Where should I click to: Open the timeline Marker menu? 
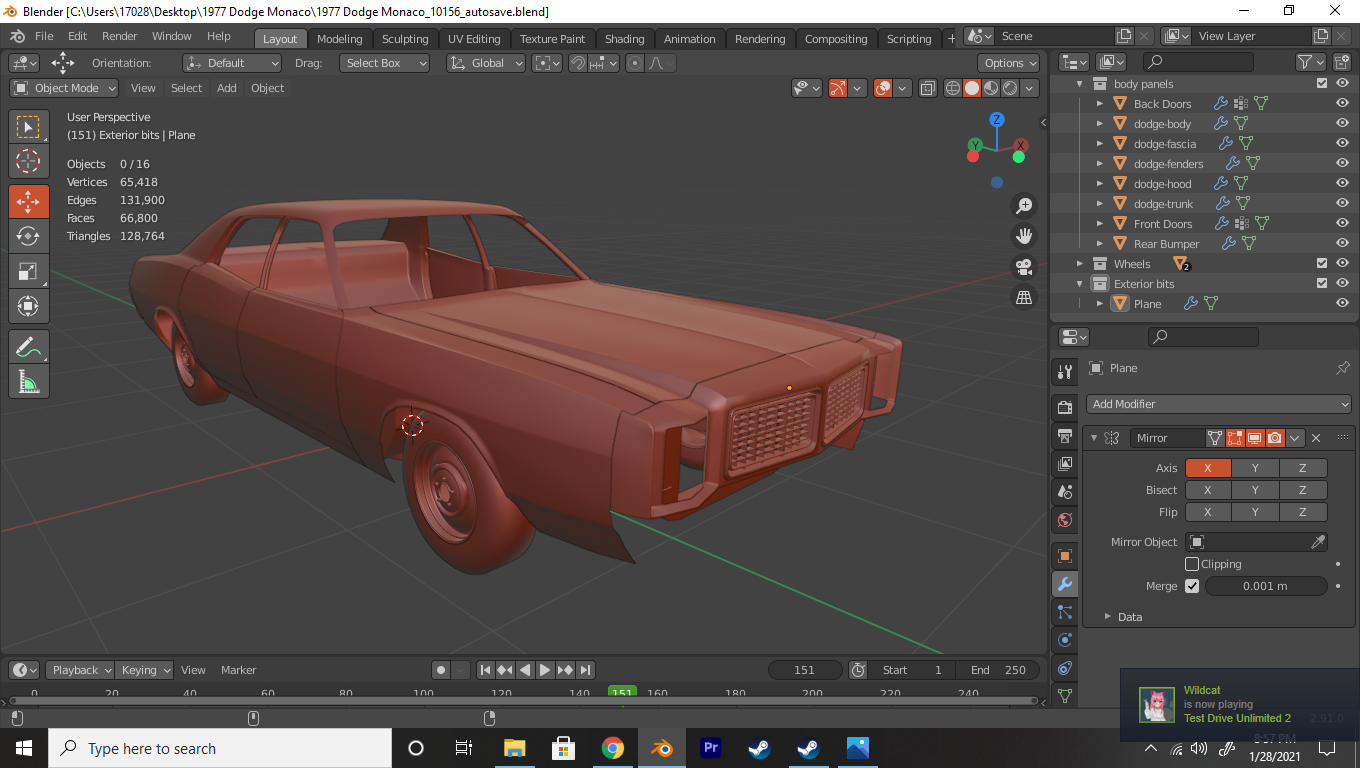click(x=239, y=670)
